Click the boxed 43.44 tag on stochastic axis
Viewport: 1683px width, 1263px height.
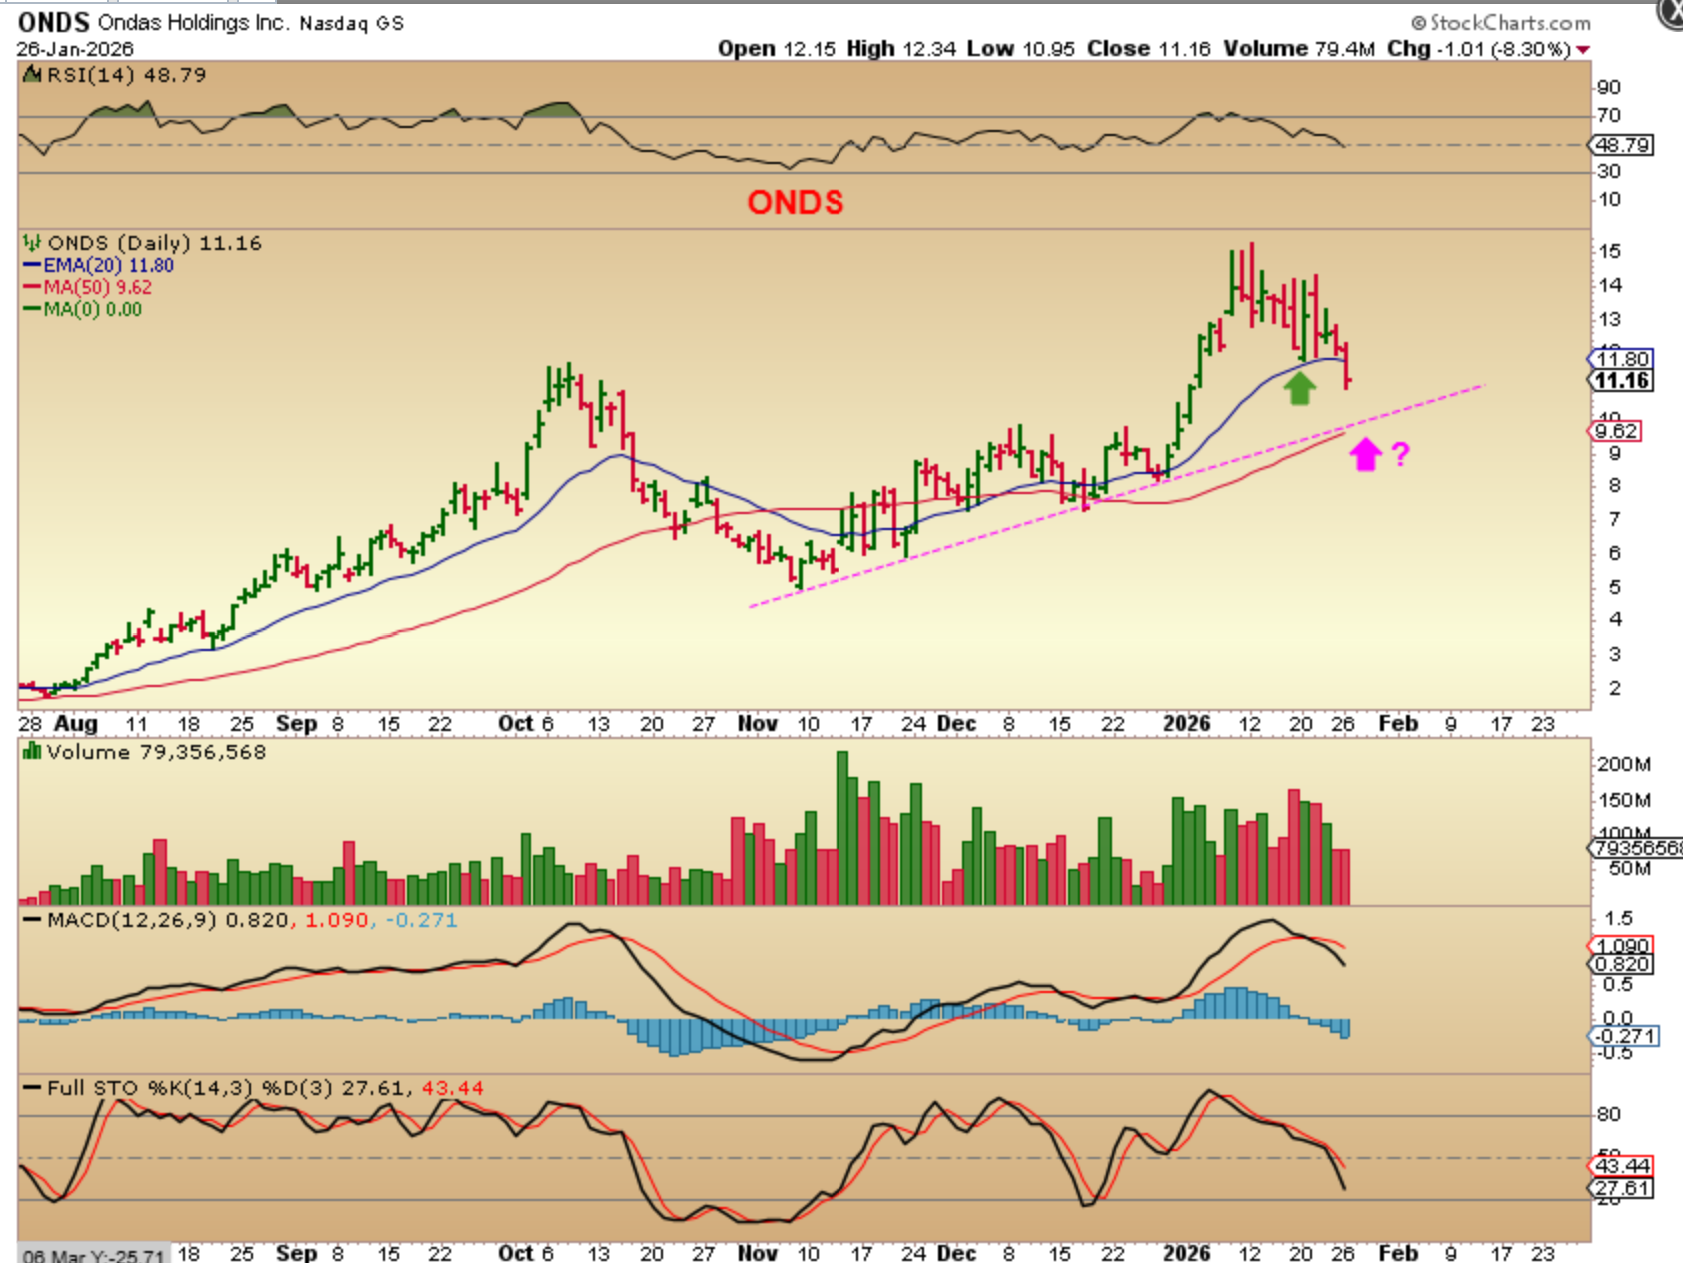click(x=1621, y=1166)
